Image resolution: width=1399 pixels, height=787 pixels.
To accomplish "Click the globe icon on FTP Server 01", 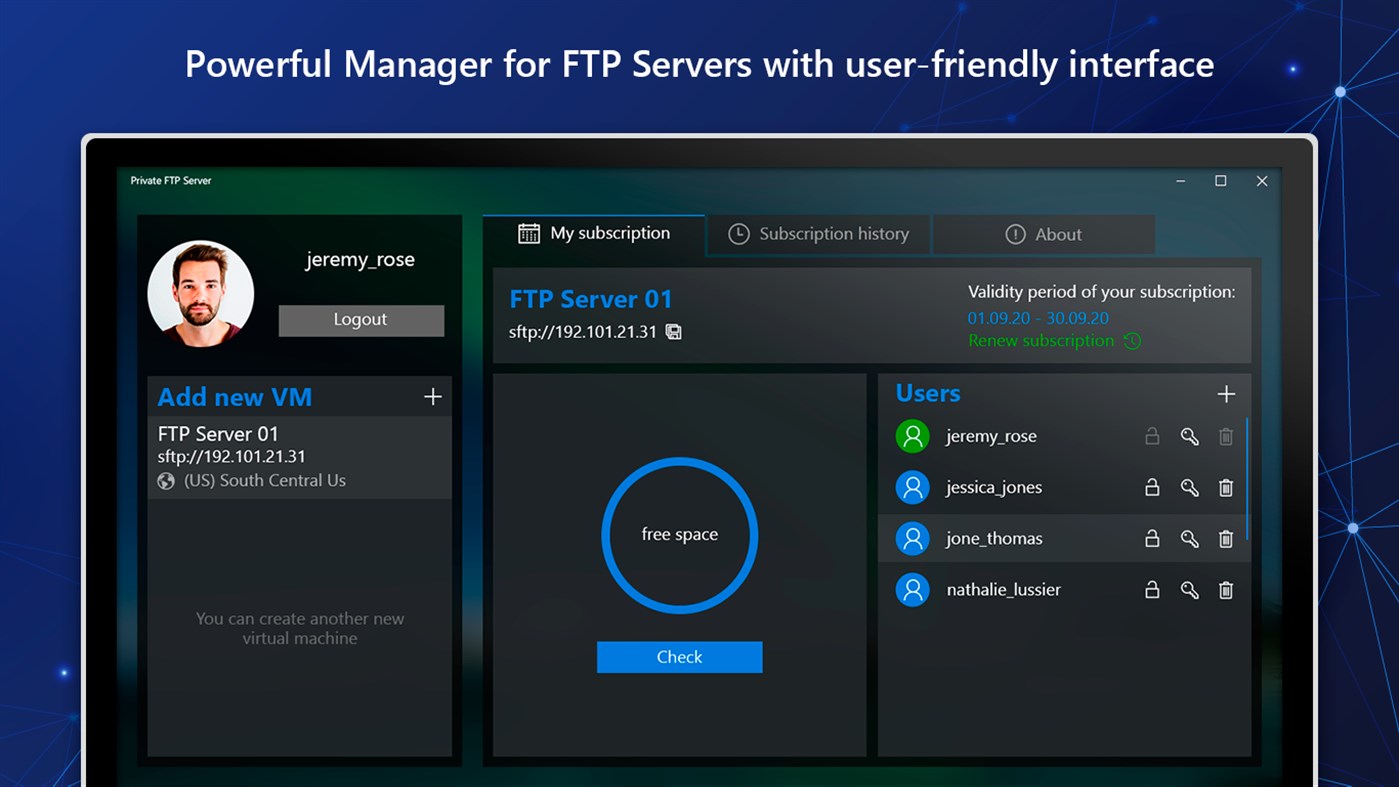I will 166,480.
